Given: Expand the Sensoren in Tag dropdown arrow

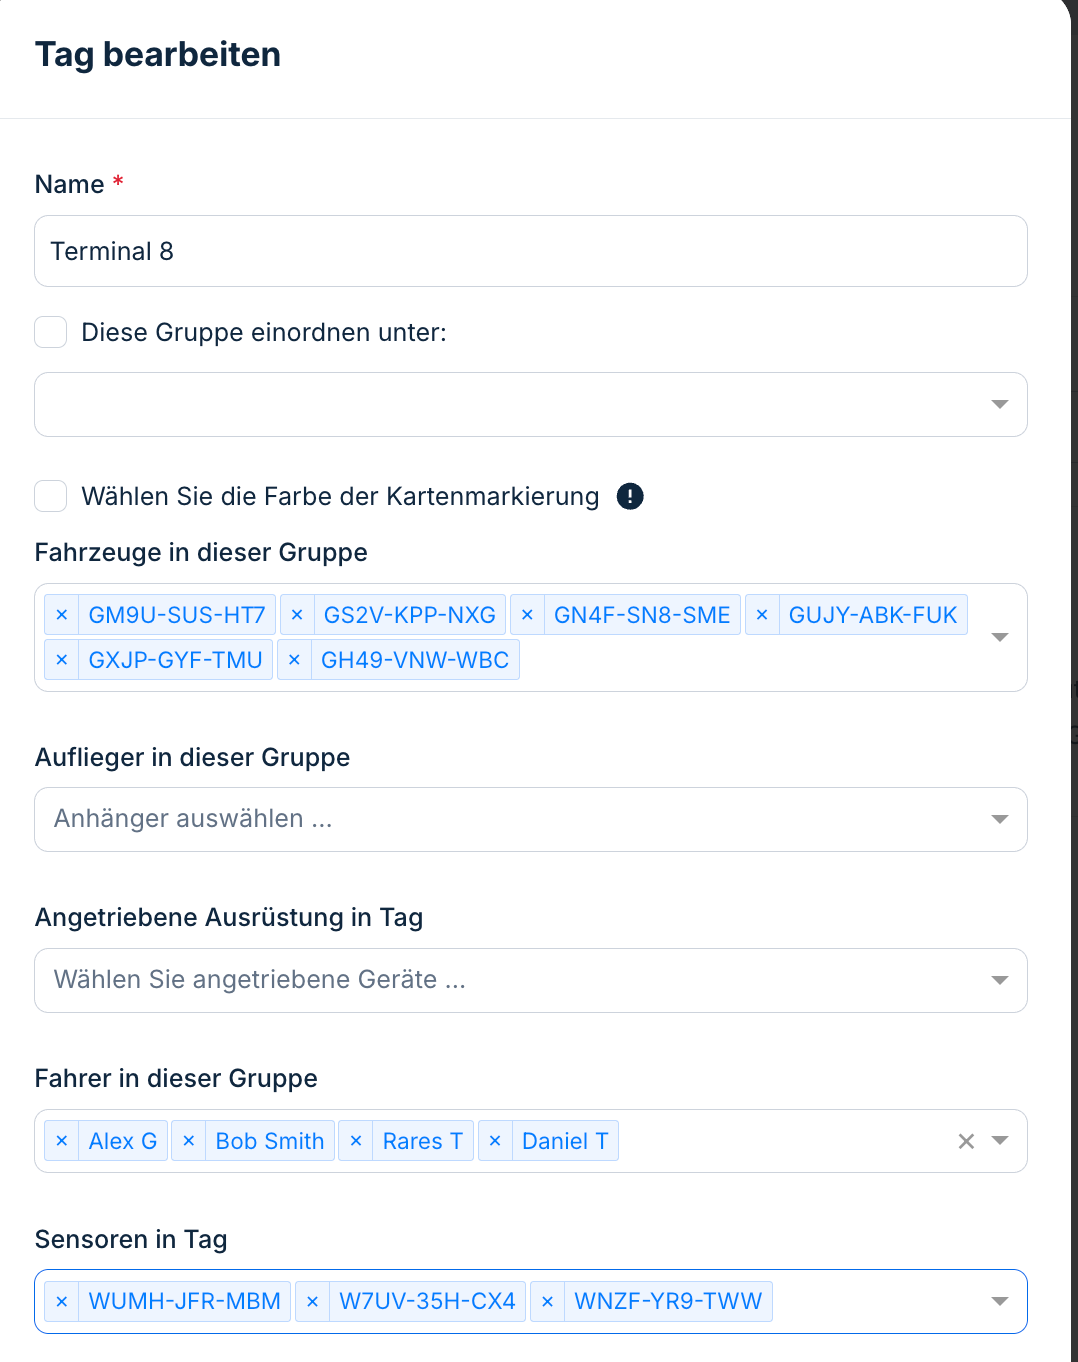Looking at the screenshot, I should click(x=999, y=1301).
